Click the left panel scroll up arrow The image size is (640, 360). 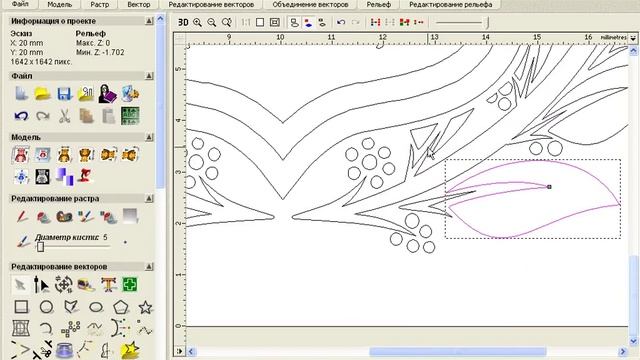tap(160, 19)
